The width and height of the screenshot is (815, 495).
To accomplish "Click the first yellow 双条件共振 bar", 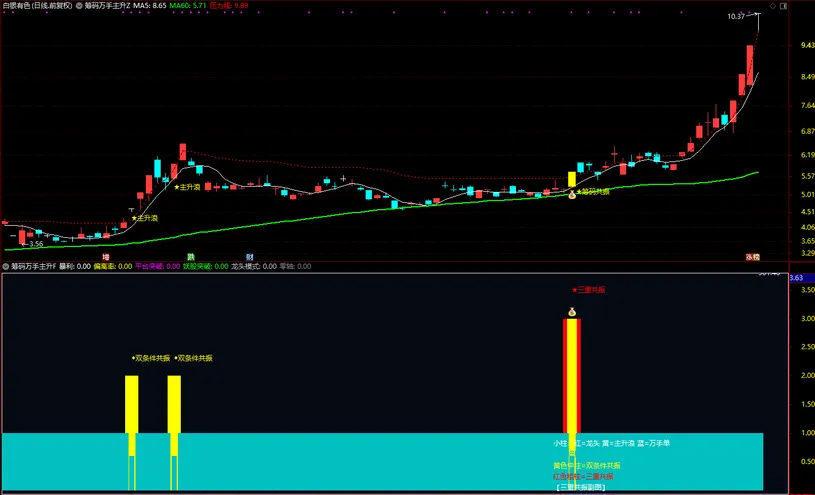I will [x=132, y=404].
